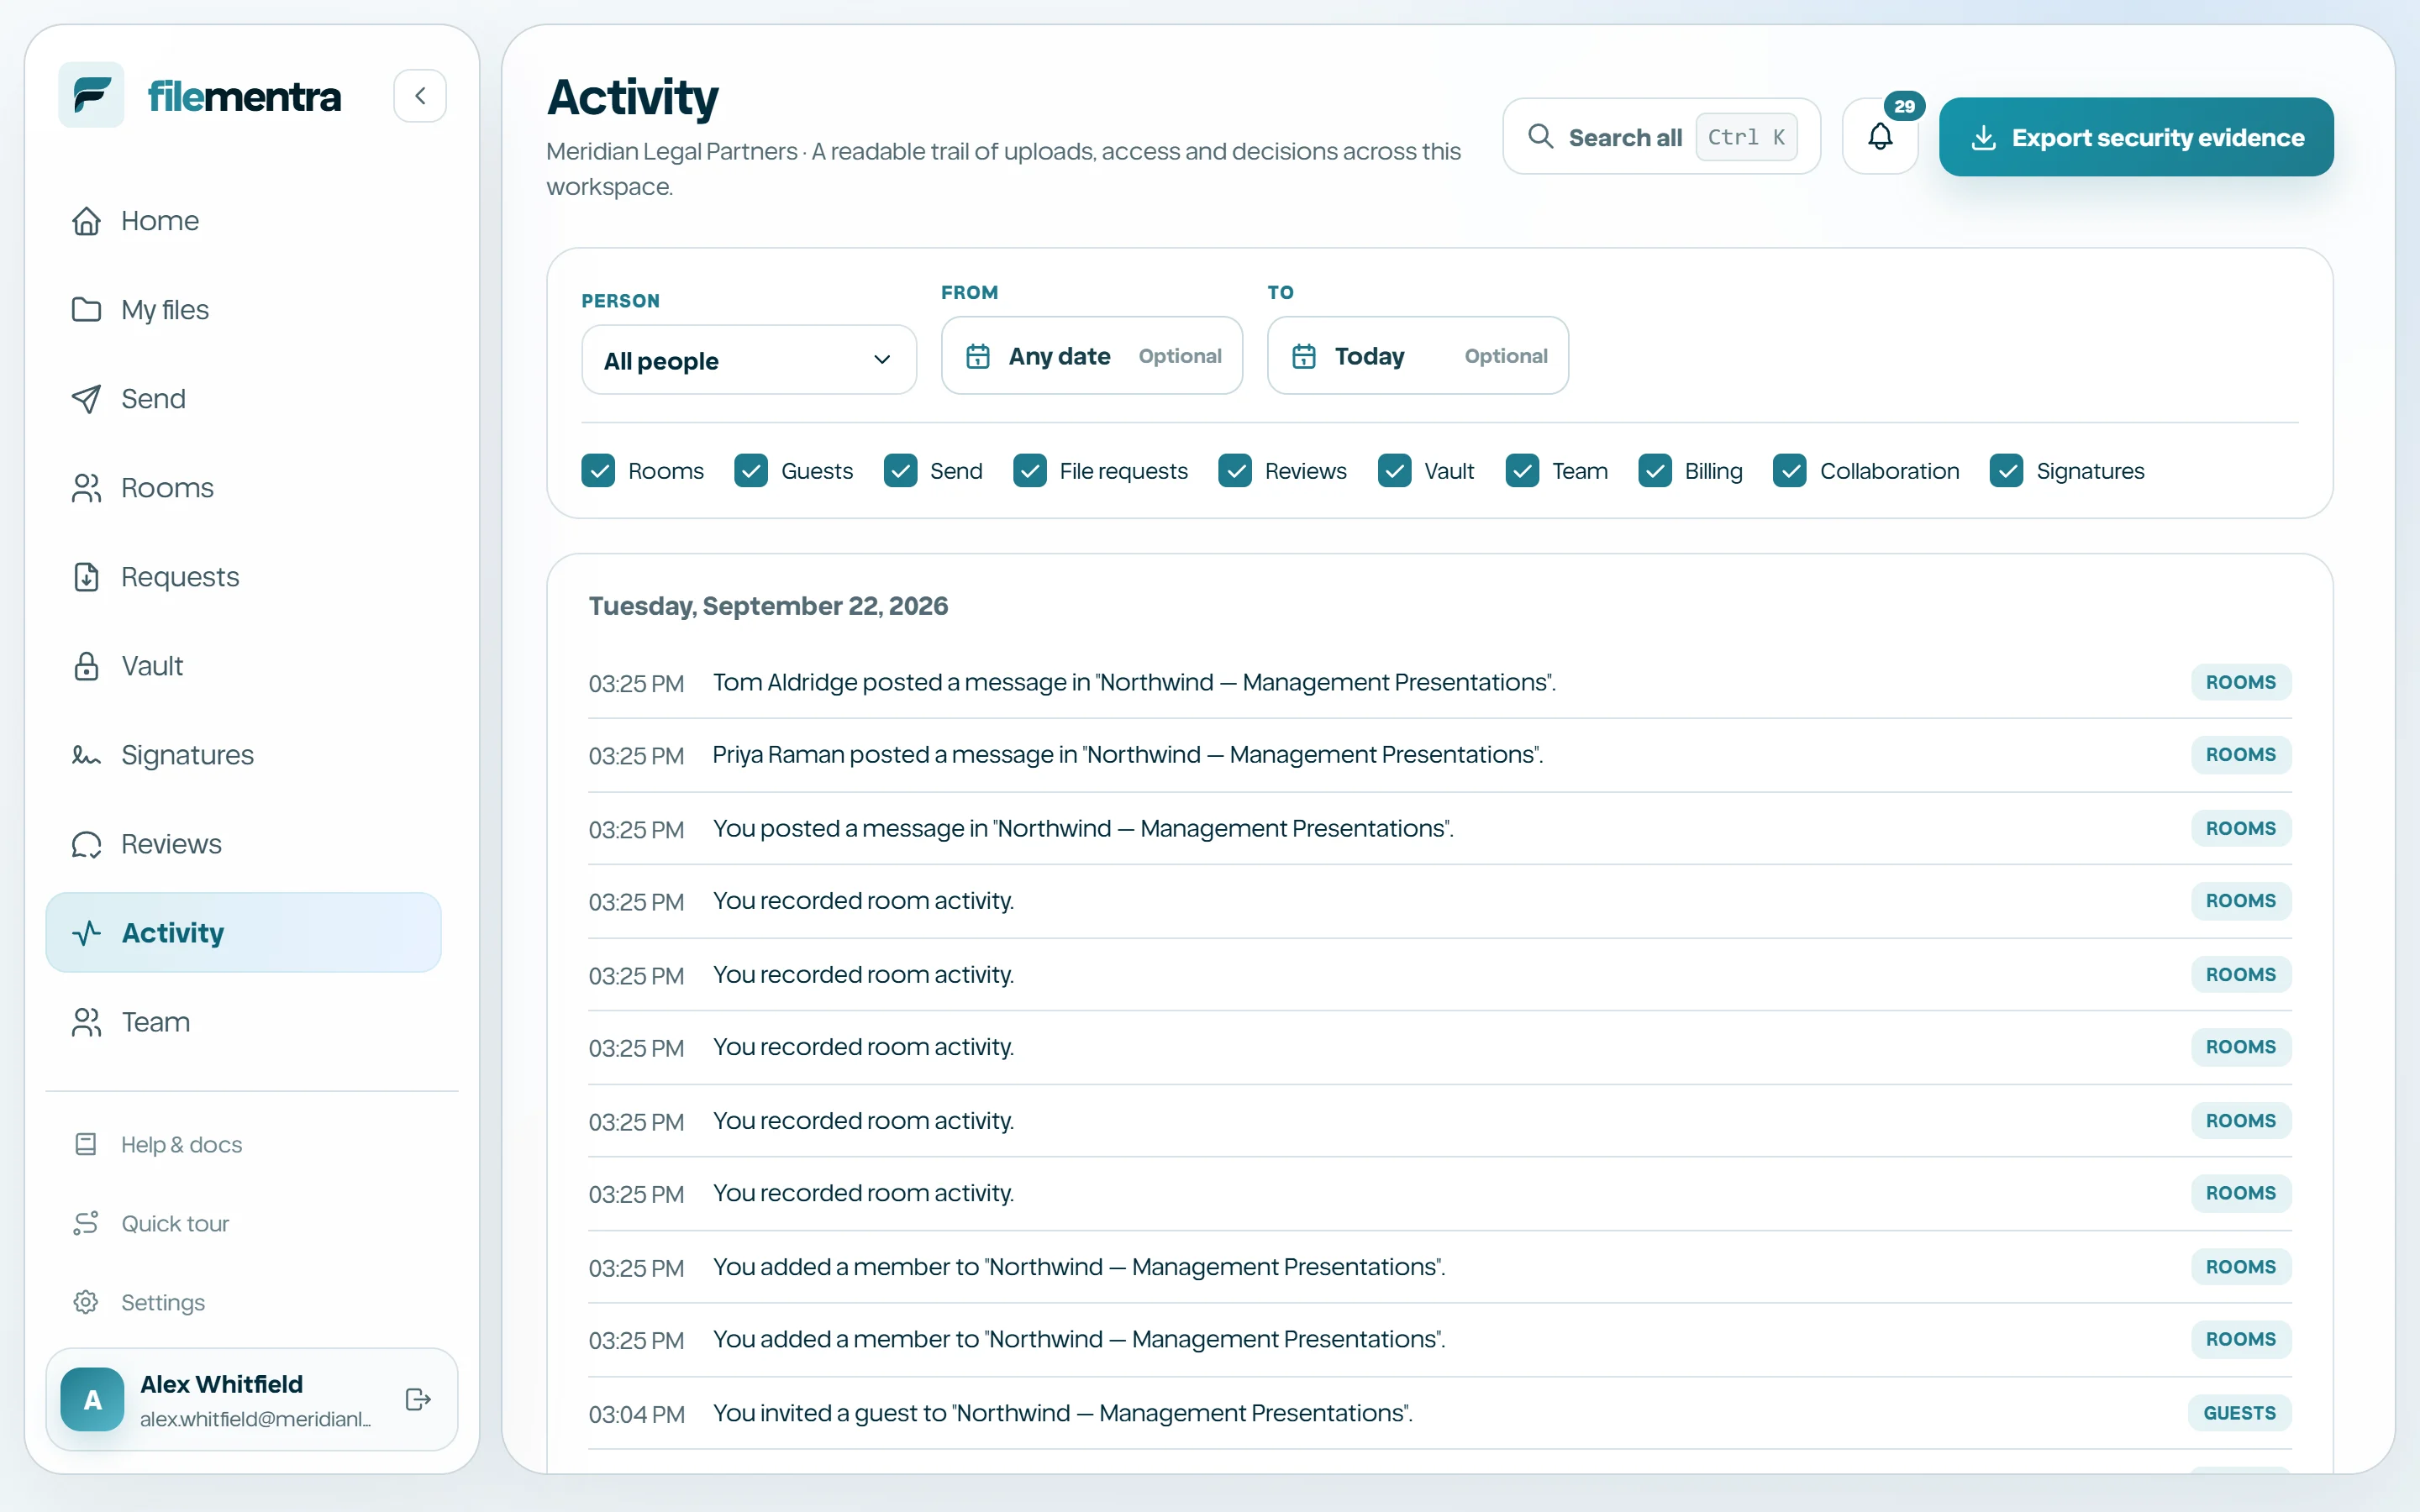The width and height of the screenshot is (2420, 1512).
Task: Click the sign out icon beside Alex Whitfield
Action: pos(418,1399)
